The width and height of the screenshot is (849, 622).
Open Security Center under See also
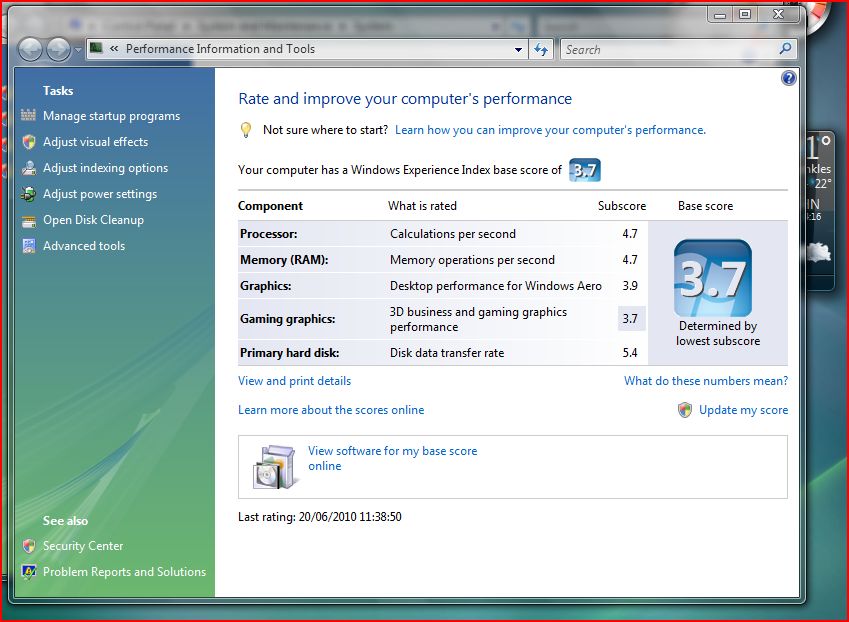click(x=83, y=546)
